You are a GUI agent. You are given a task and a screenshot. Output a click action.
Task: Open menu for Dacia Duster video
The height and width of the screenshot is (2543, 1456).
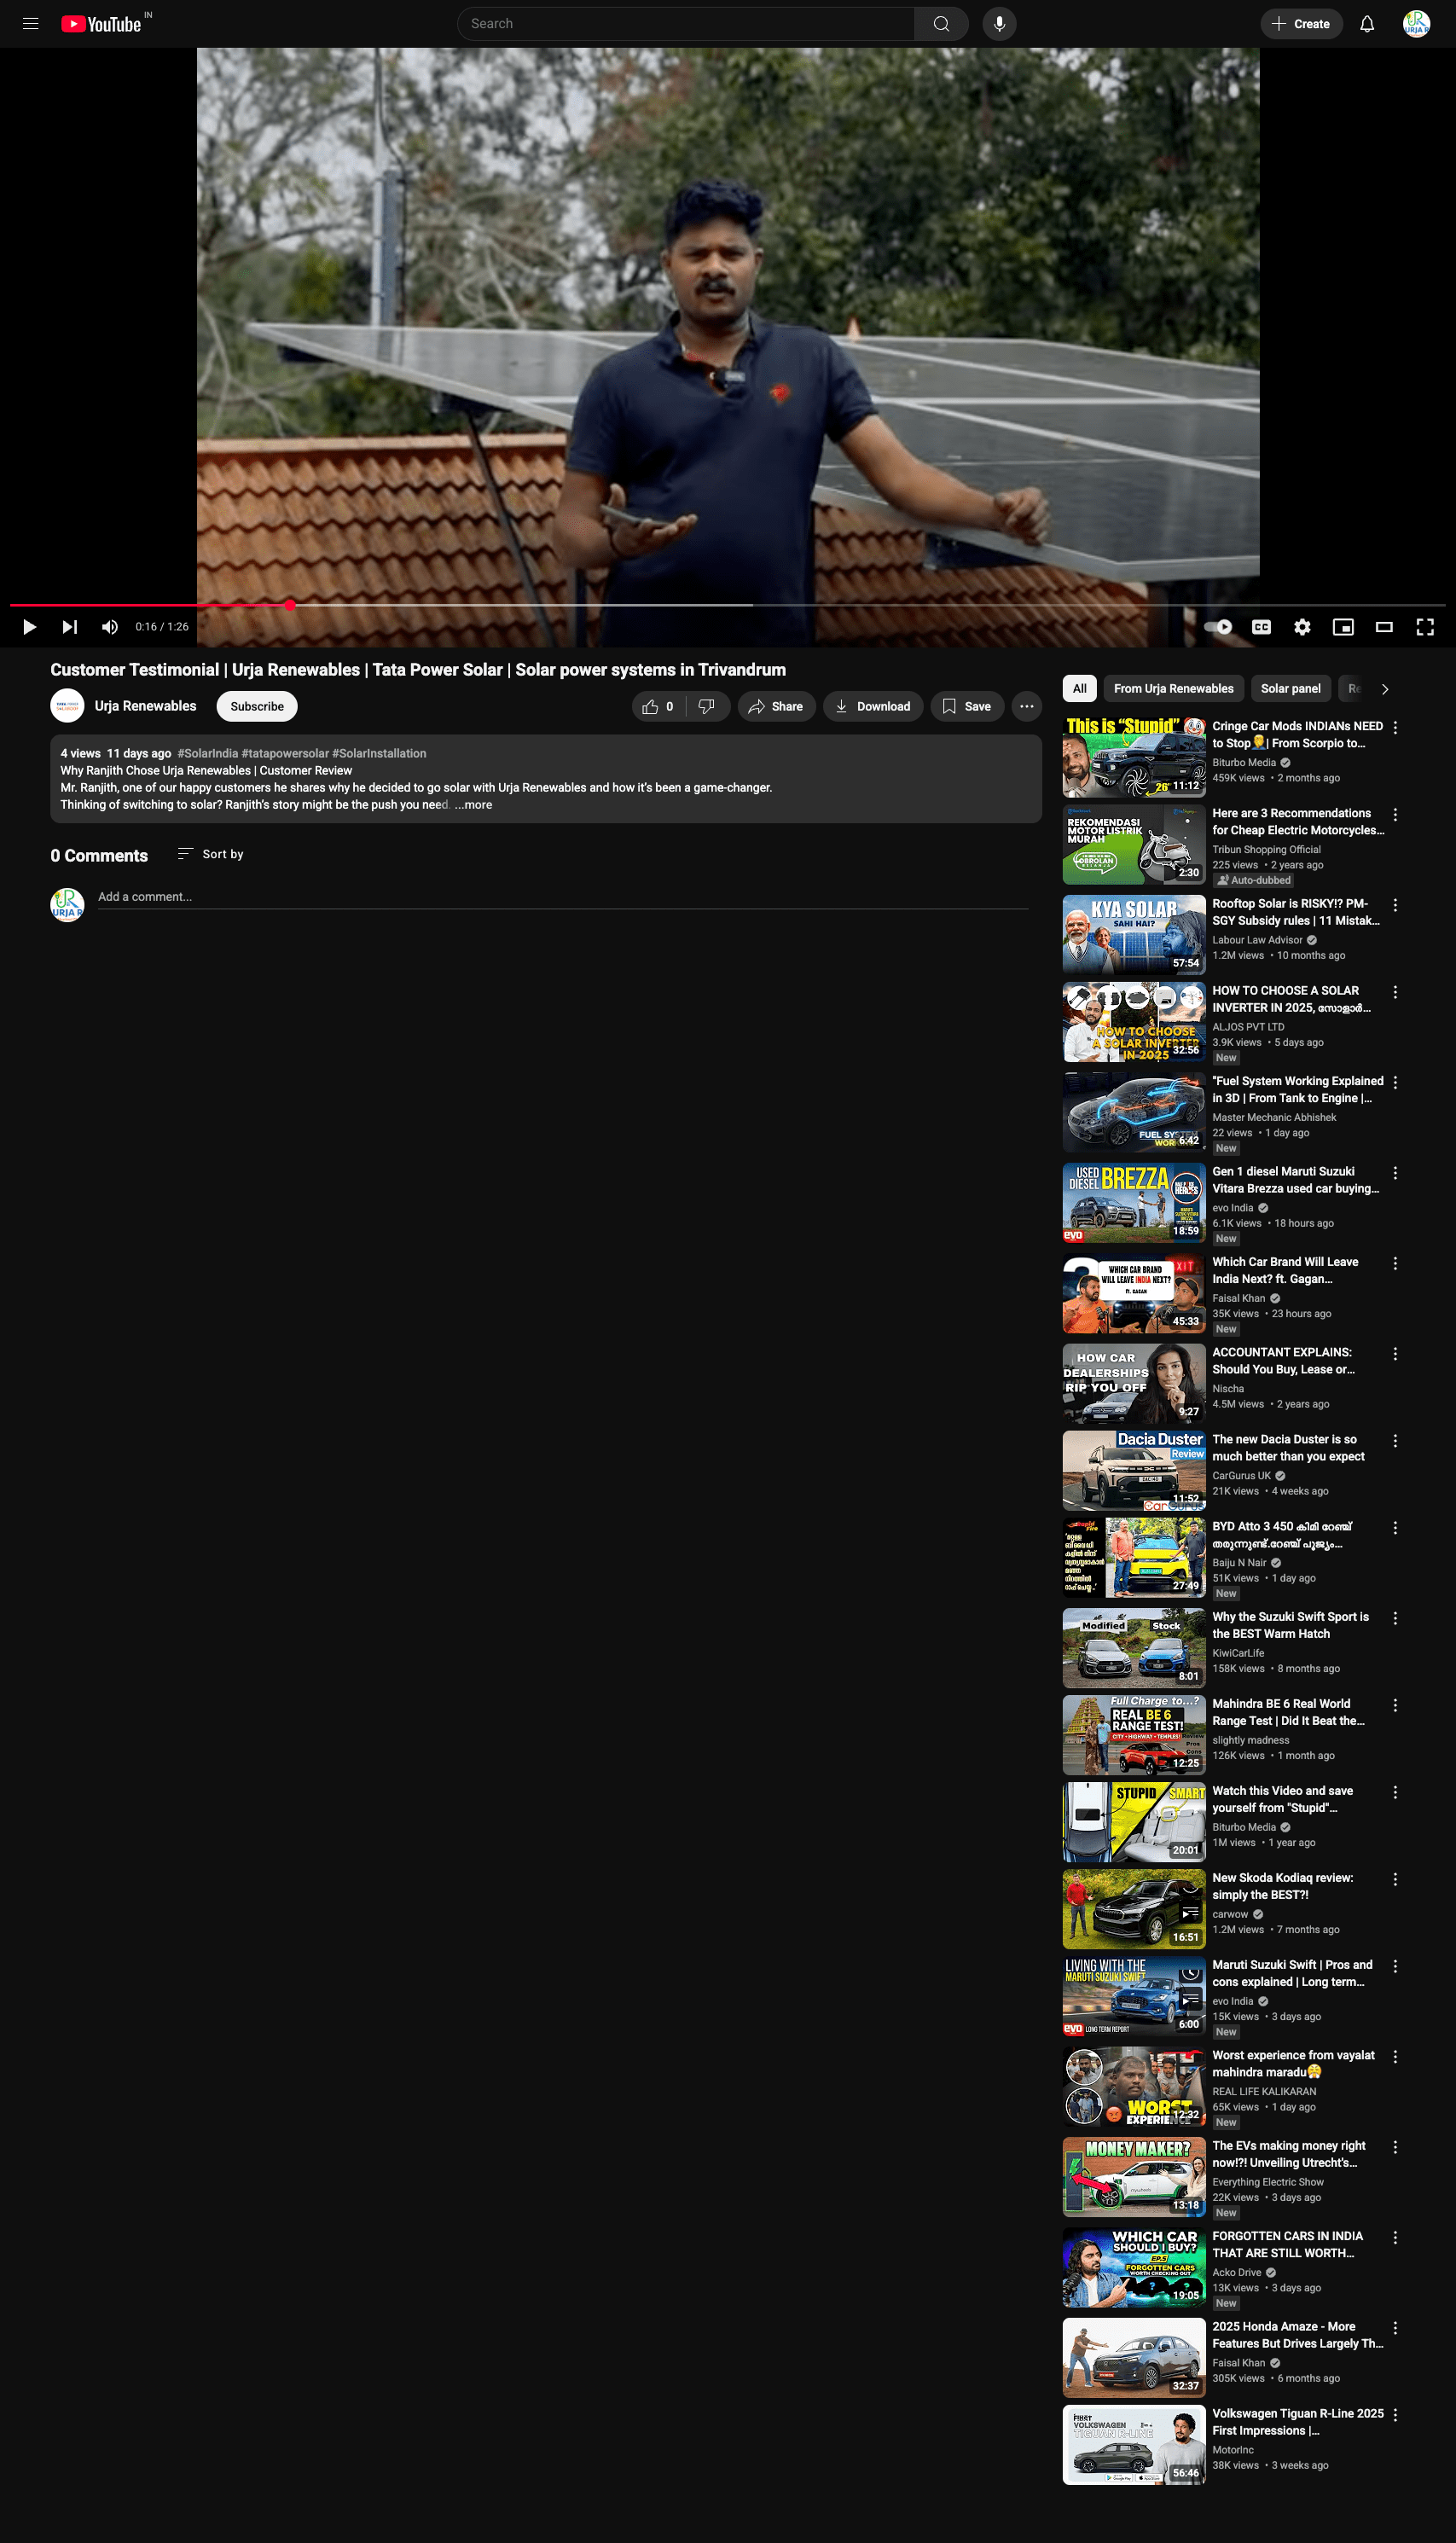coord(1395,1441)
